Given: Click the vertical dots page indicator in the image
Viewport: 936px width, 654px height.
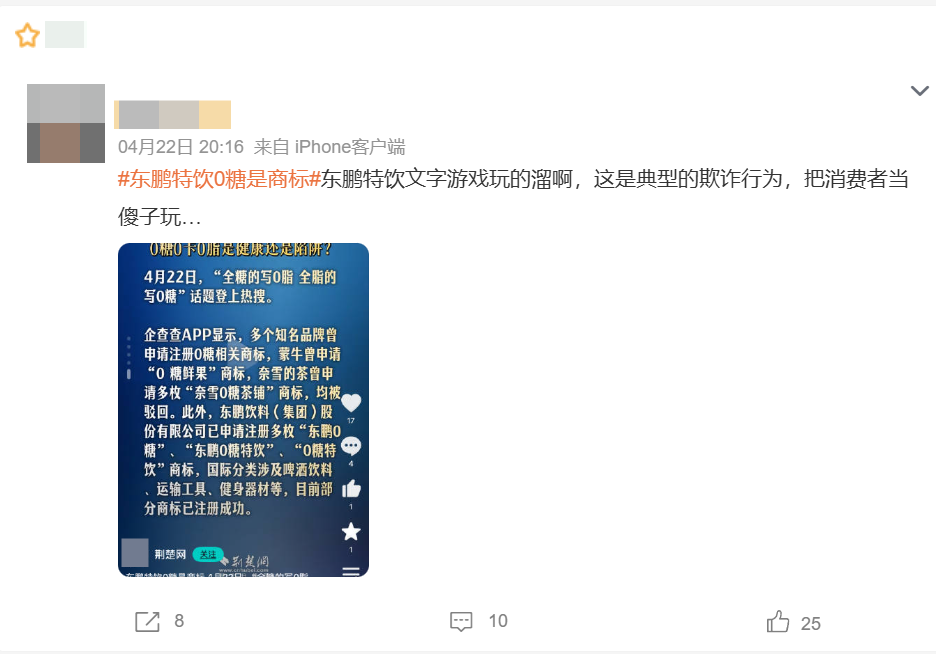Looking at the screenshot, I should [129, 358].
